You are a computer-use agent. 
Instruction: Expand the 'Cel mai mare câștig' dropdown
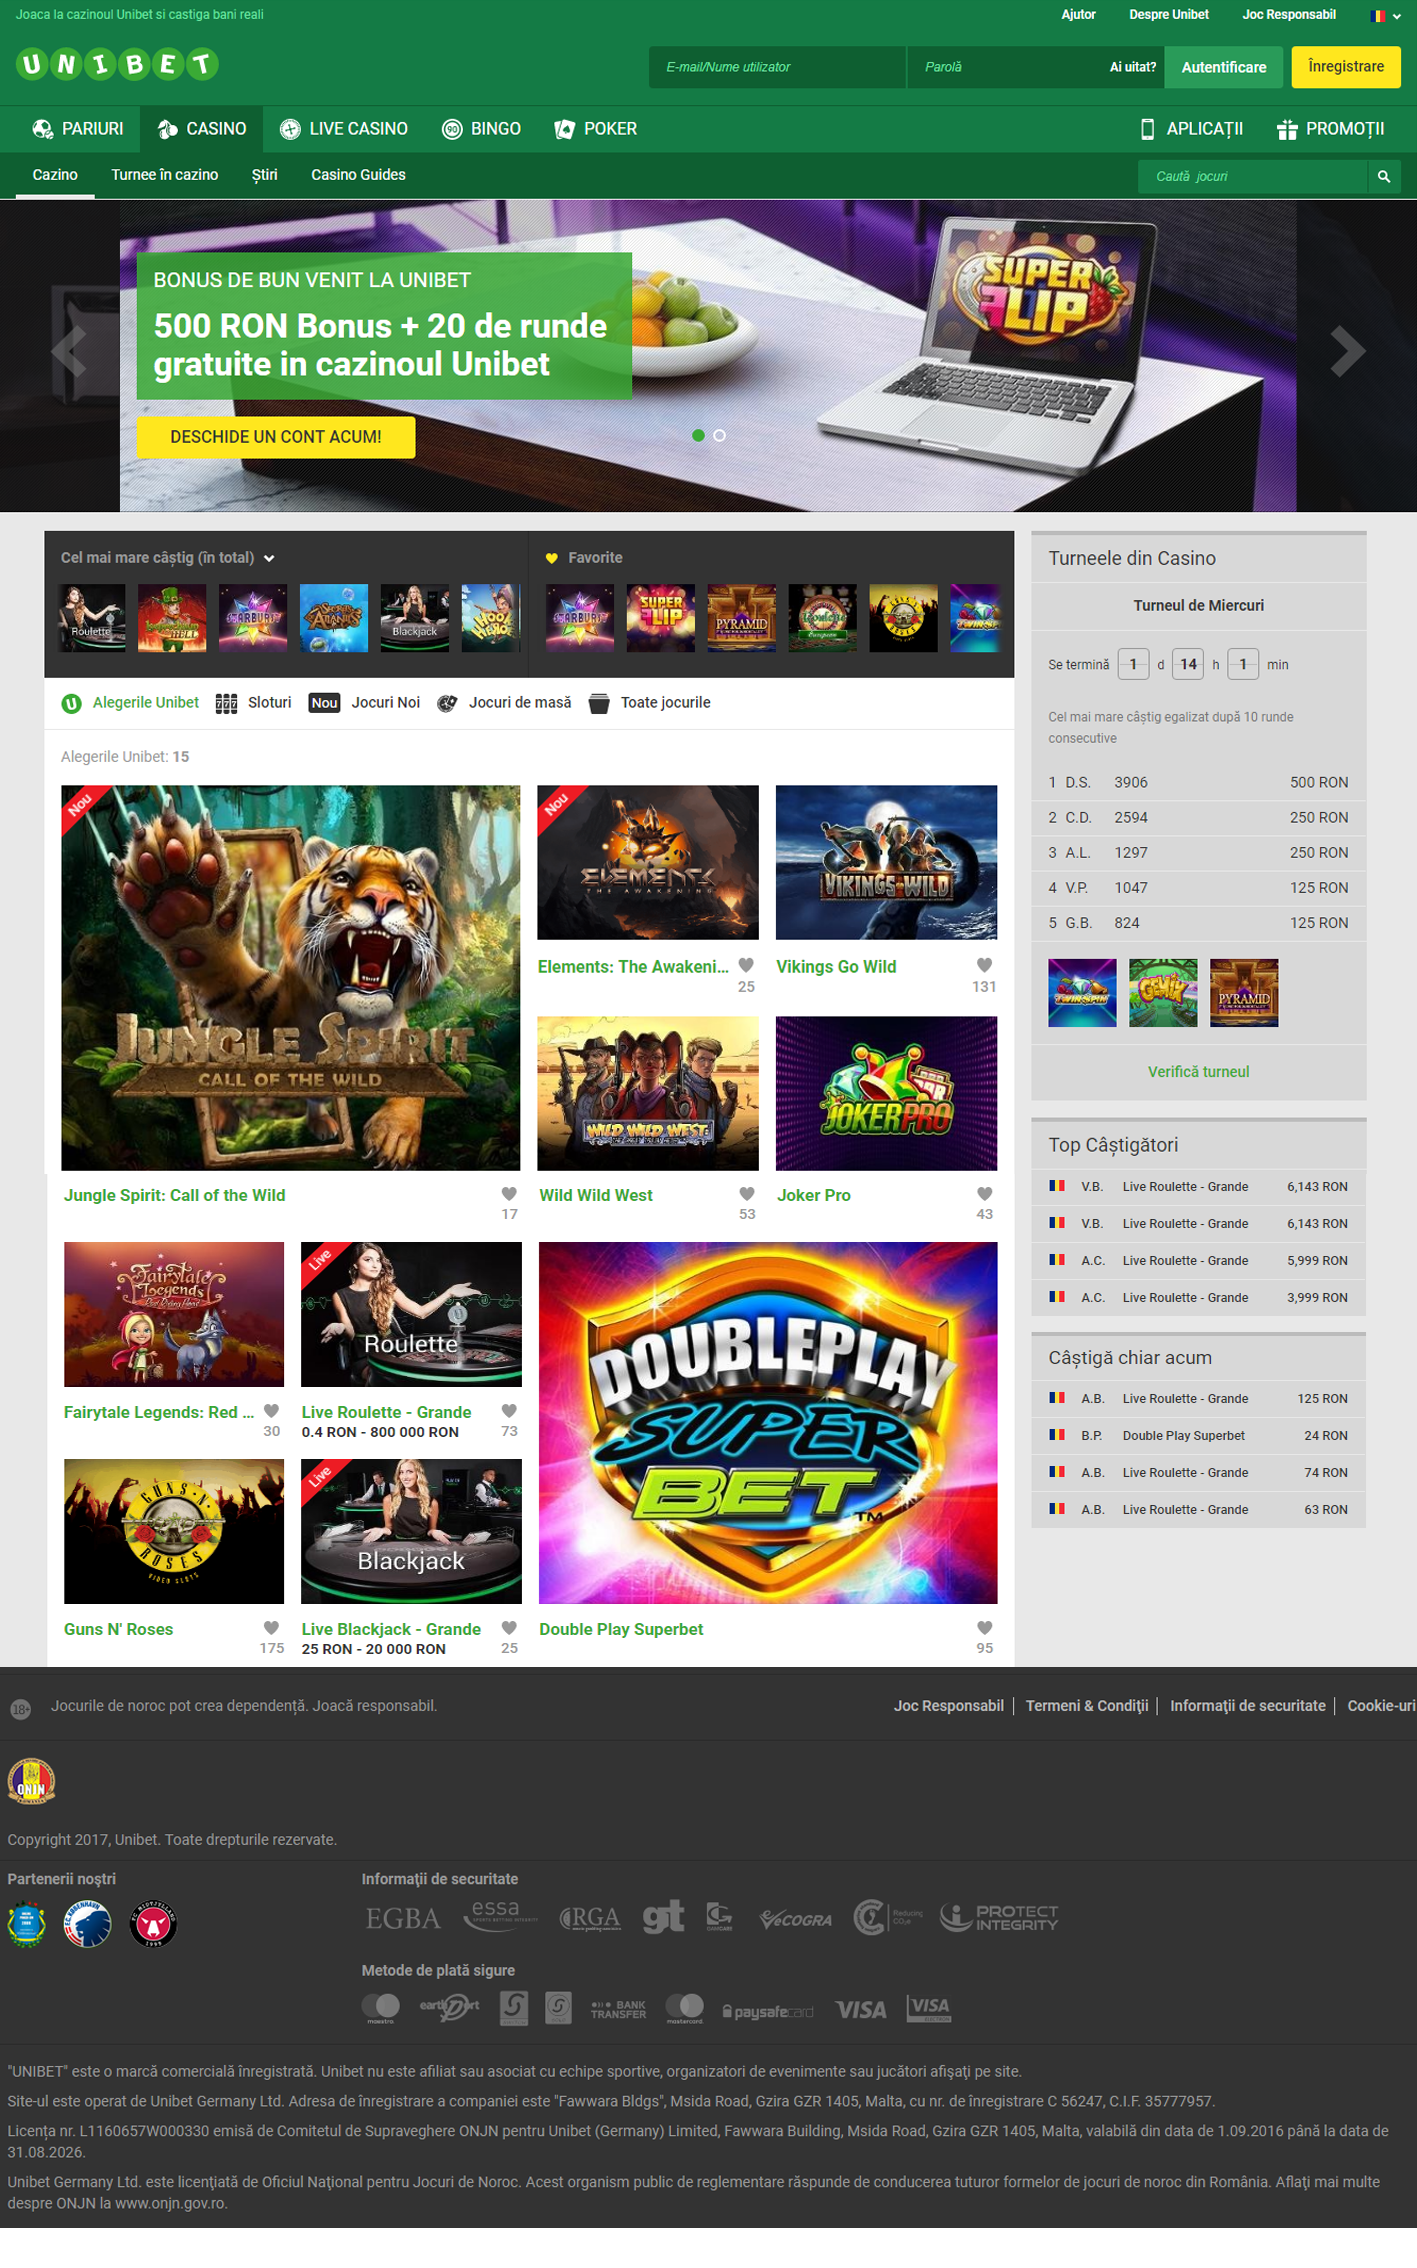tap(167, 558)
